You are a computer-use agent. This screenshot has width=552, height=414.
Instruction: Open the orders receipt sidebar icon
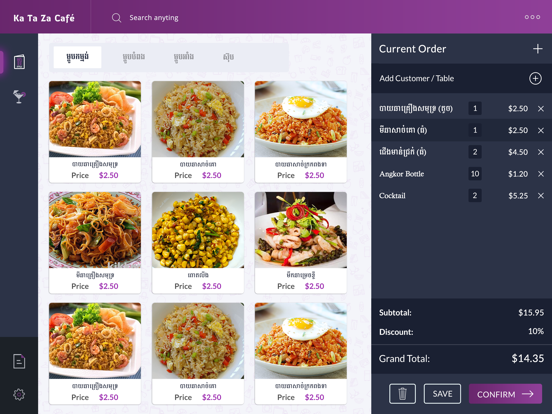[19, 362]
